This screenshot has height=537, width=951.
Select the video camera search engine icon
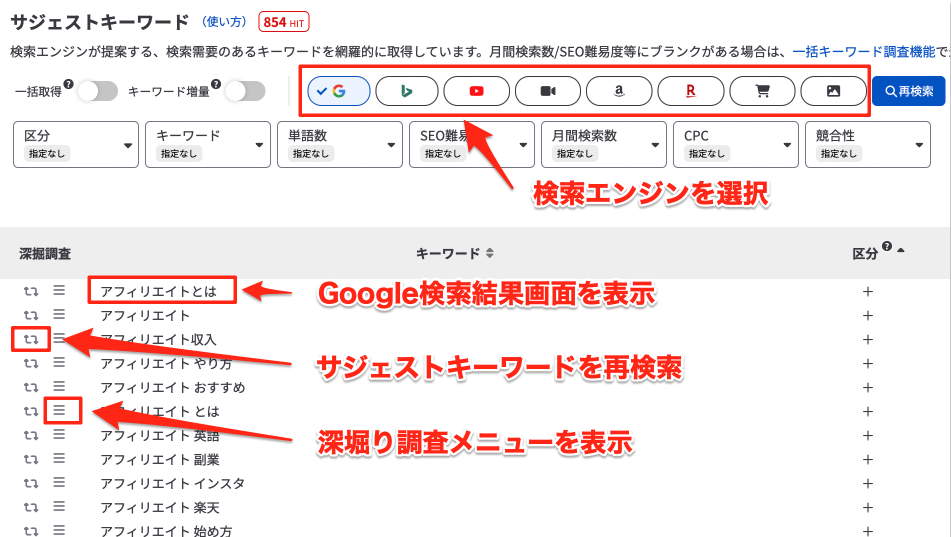[548, 91]
